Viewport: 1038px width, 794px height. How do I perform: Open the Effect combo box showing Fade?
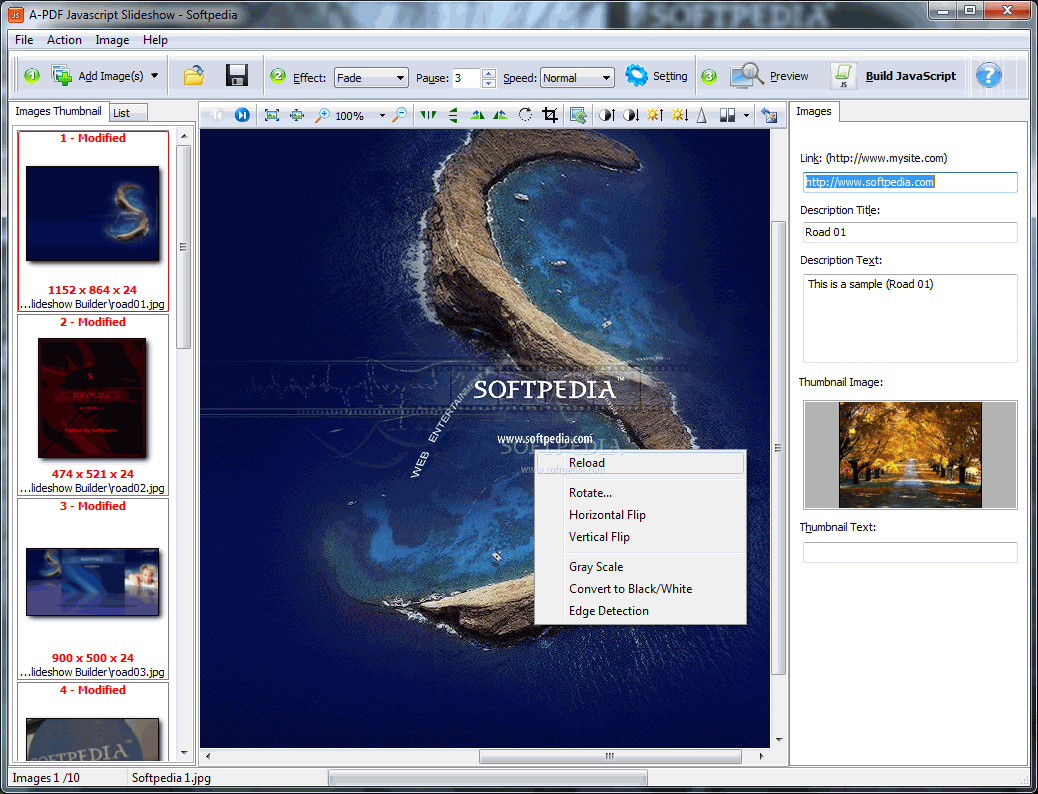coord(371,77)
